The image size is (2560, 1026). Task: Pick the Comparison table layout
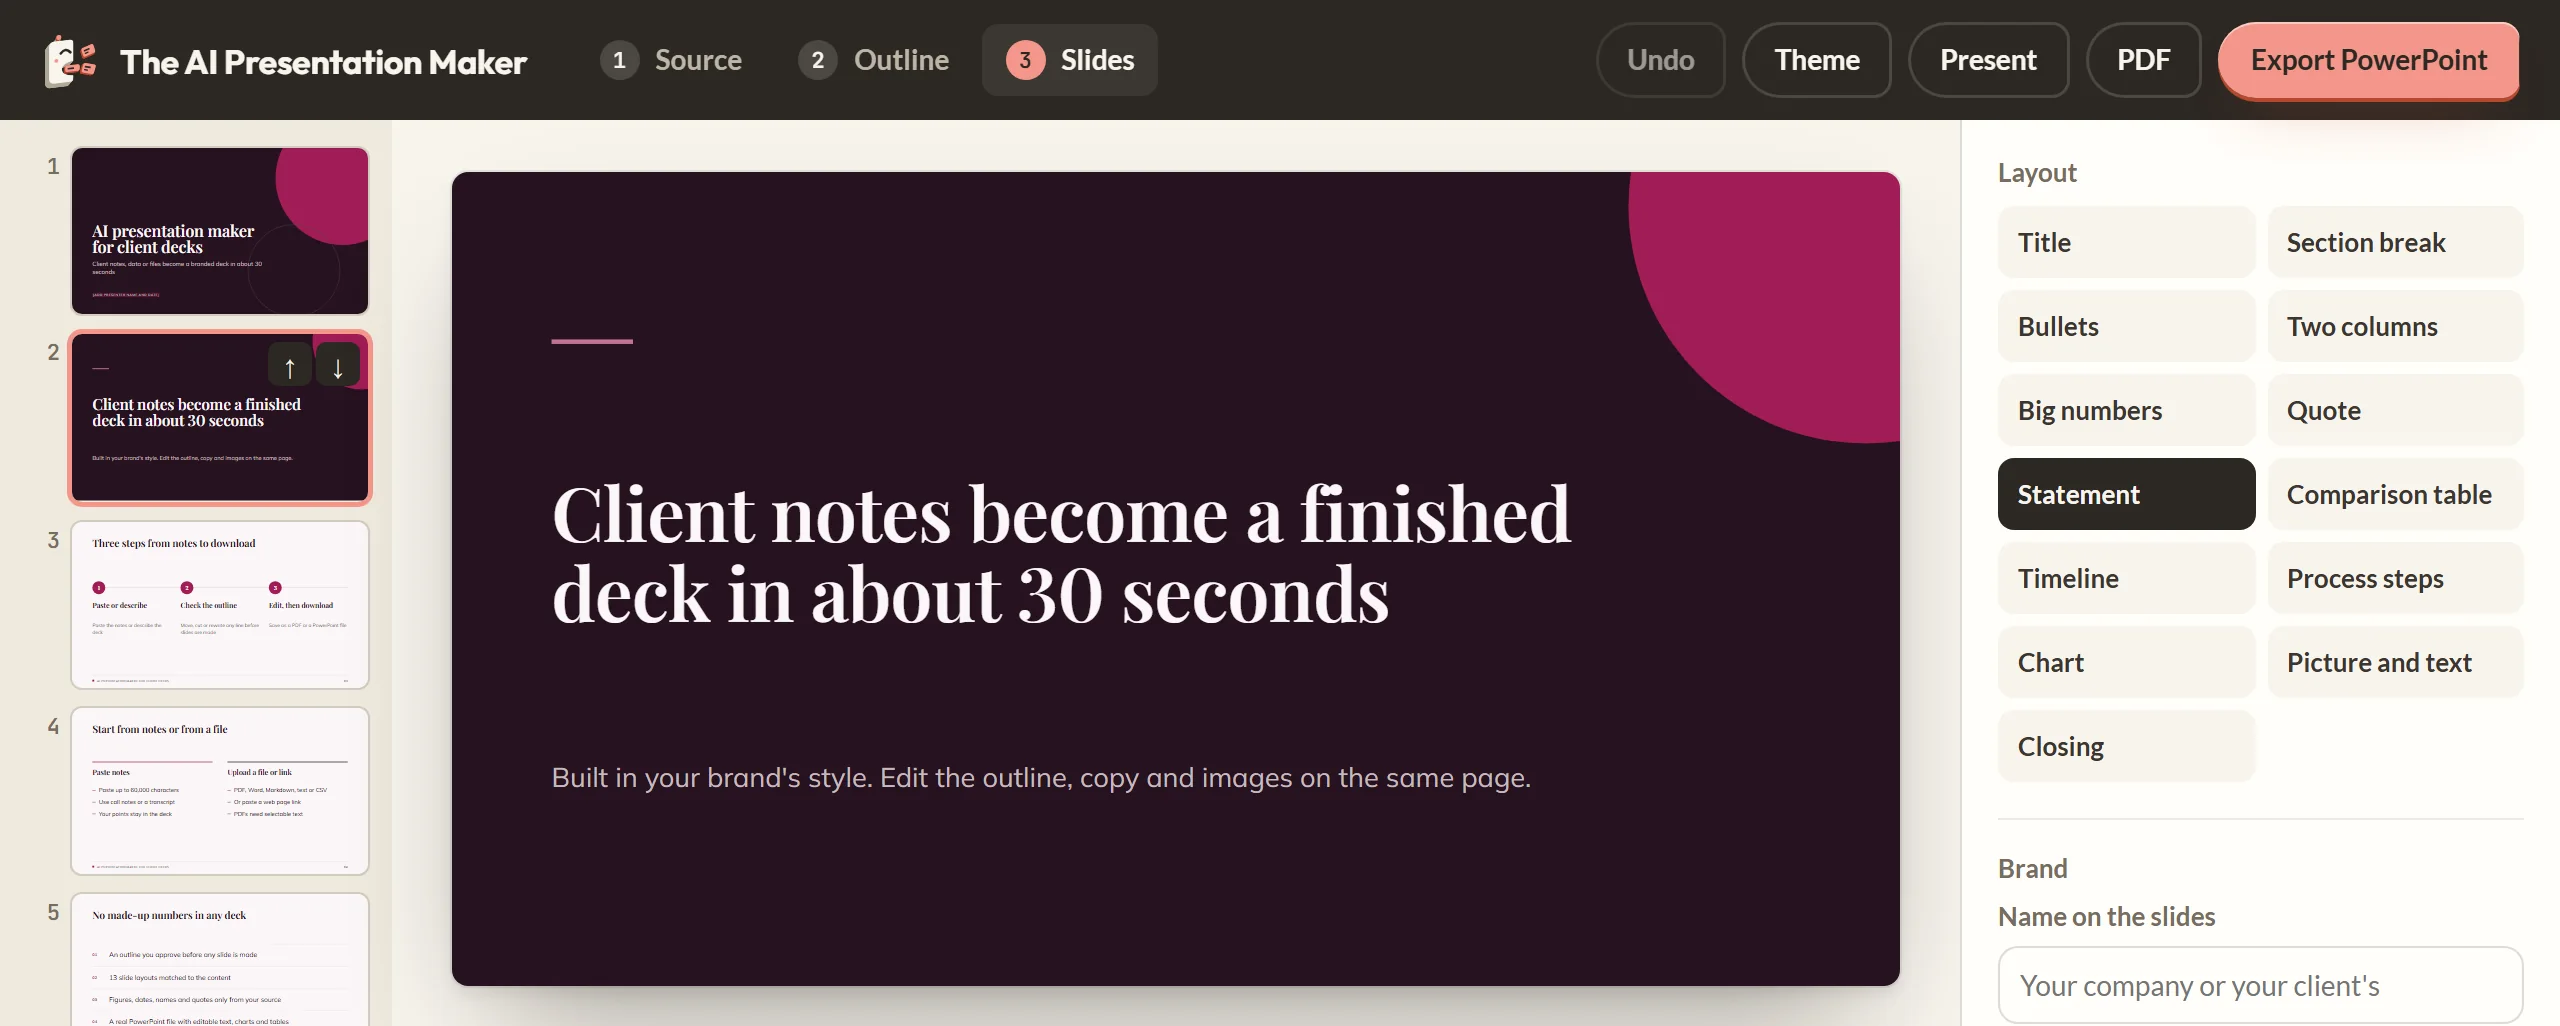pos(2395,494)
